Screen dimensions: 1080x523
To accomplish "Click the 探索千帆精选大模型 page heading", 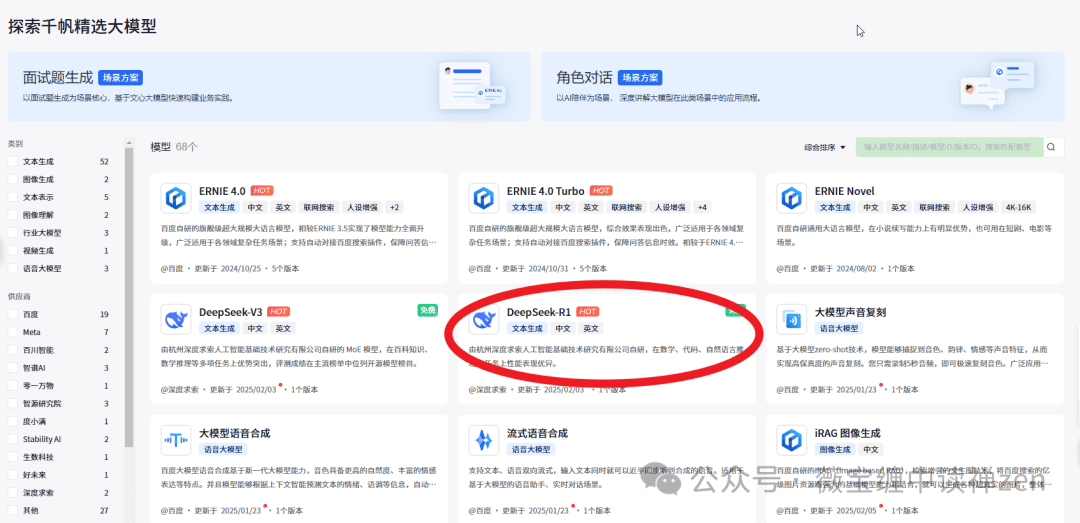I will (x=82, y=27).
